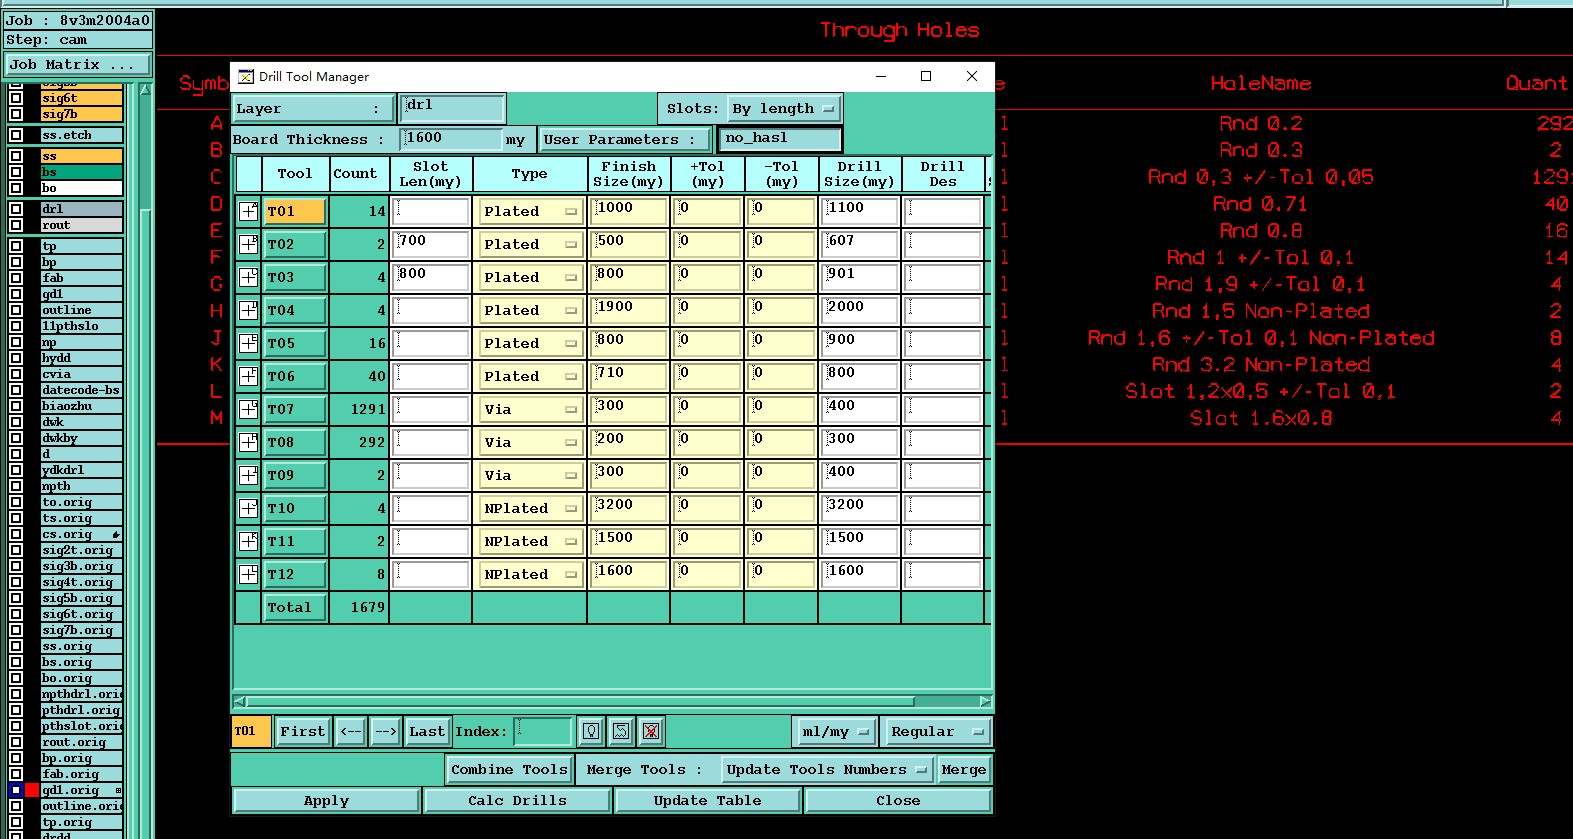This screenshot has width=1573, height=839.
Task: Toggle checkbox for datecode-bs layer
Action: click(16, 390)
